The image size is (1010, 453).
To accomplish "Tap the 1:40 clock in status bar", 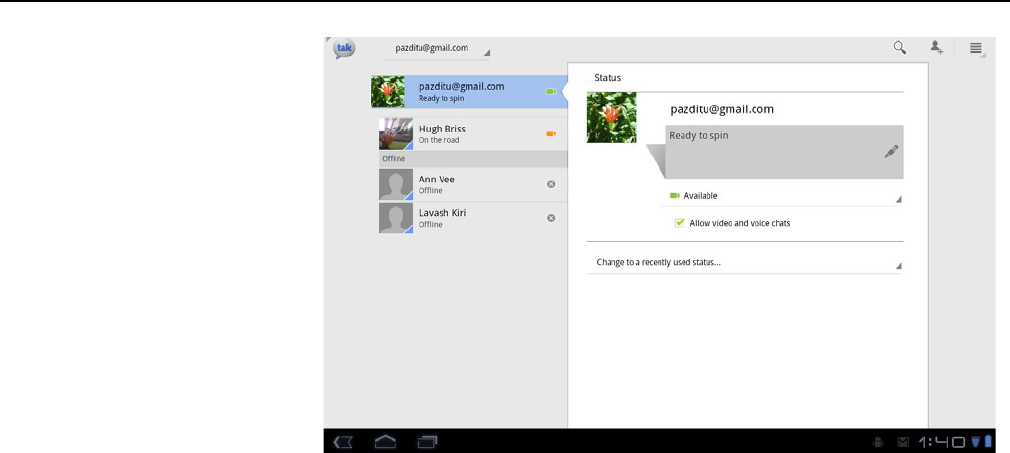I will pyautogui.click(x=942, y=442).
